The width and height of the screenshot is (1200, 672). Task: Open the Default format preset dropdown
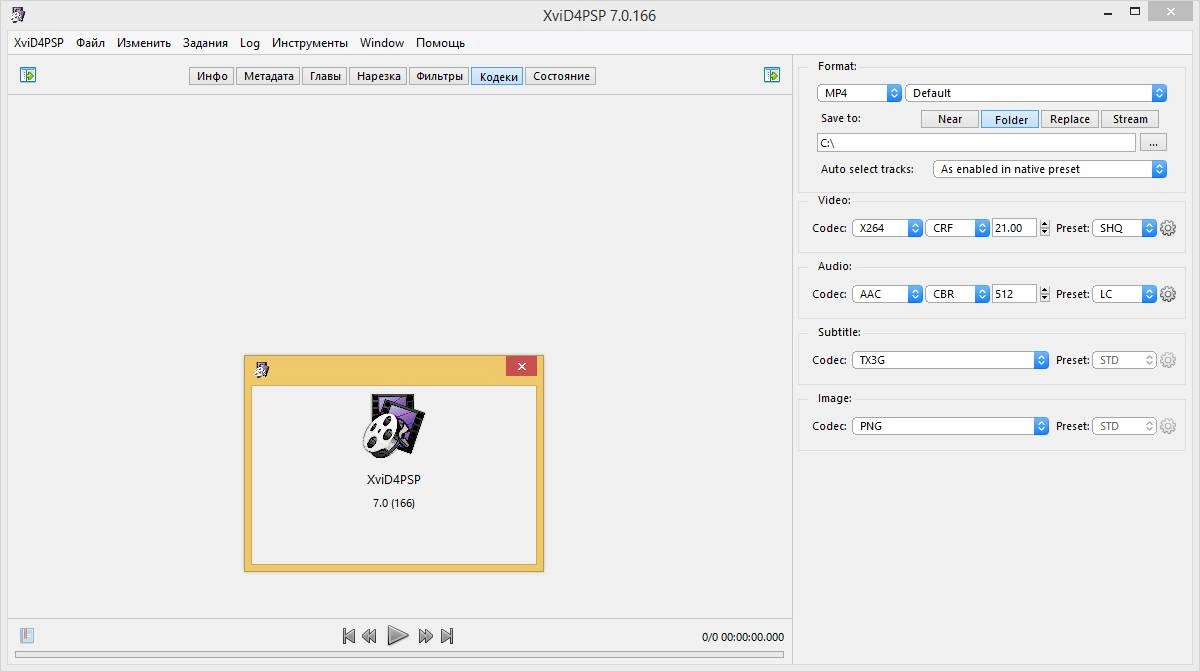pos(1036,93)
